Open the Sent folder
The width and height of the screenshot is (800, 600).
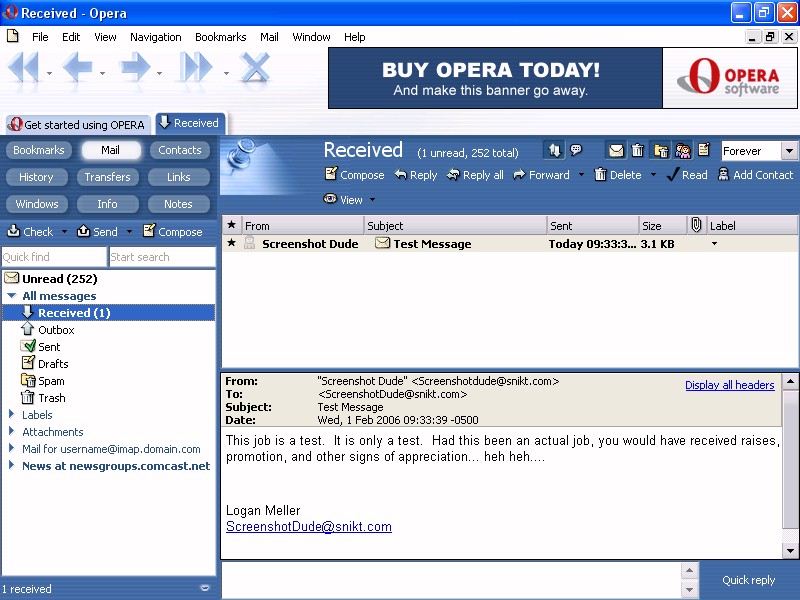point(41,347)
